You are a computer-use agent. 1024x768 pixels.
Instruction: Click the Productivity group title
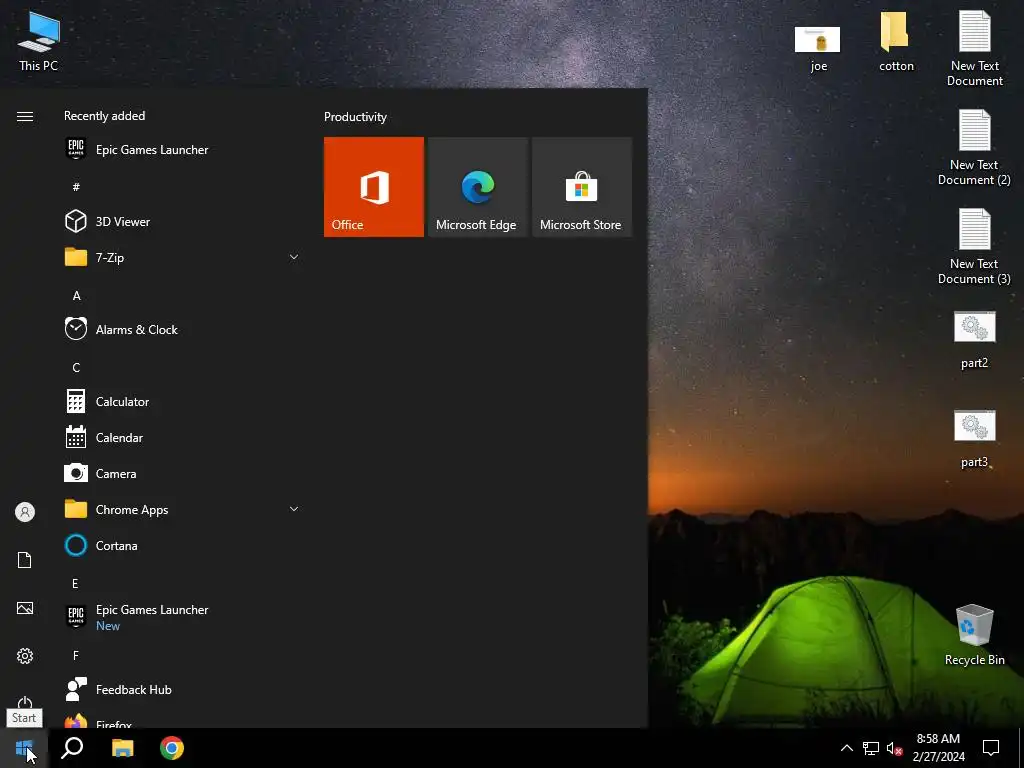tap(355, 117)
